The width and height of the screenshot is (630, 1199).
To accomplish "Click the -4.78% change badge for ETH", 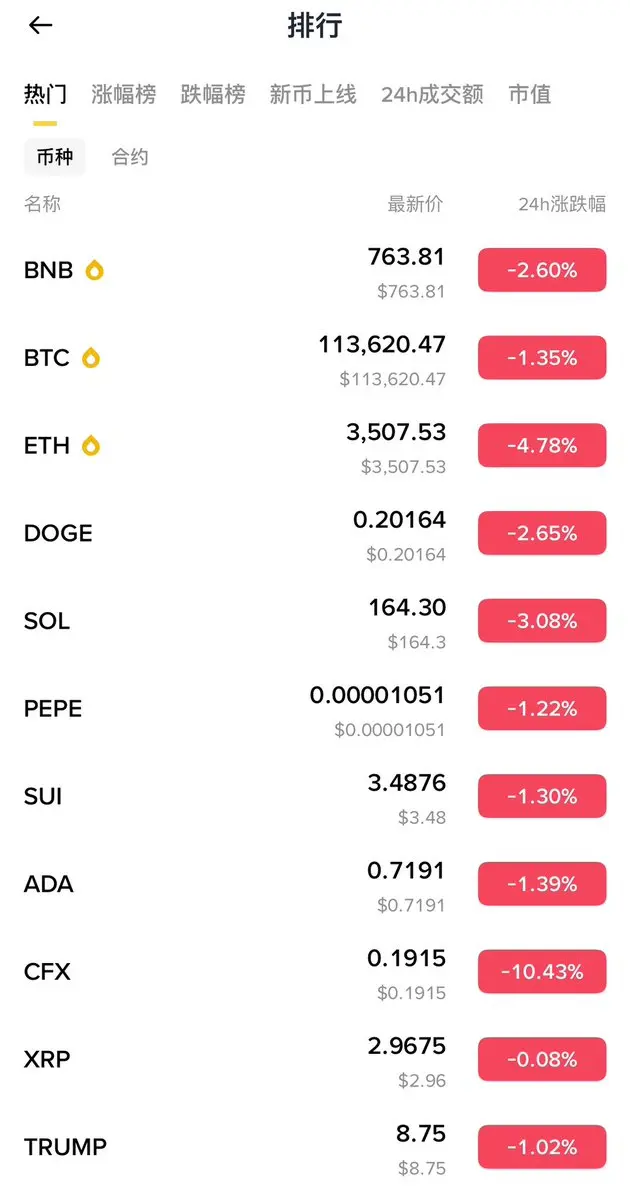I will pos(542,446).
